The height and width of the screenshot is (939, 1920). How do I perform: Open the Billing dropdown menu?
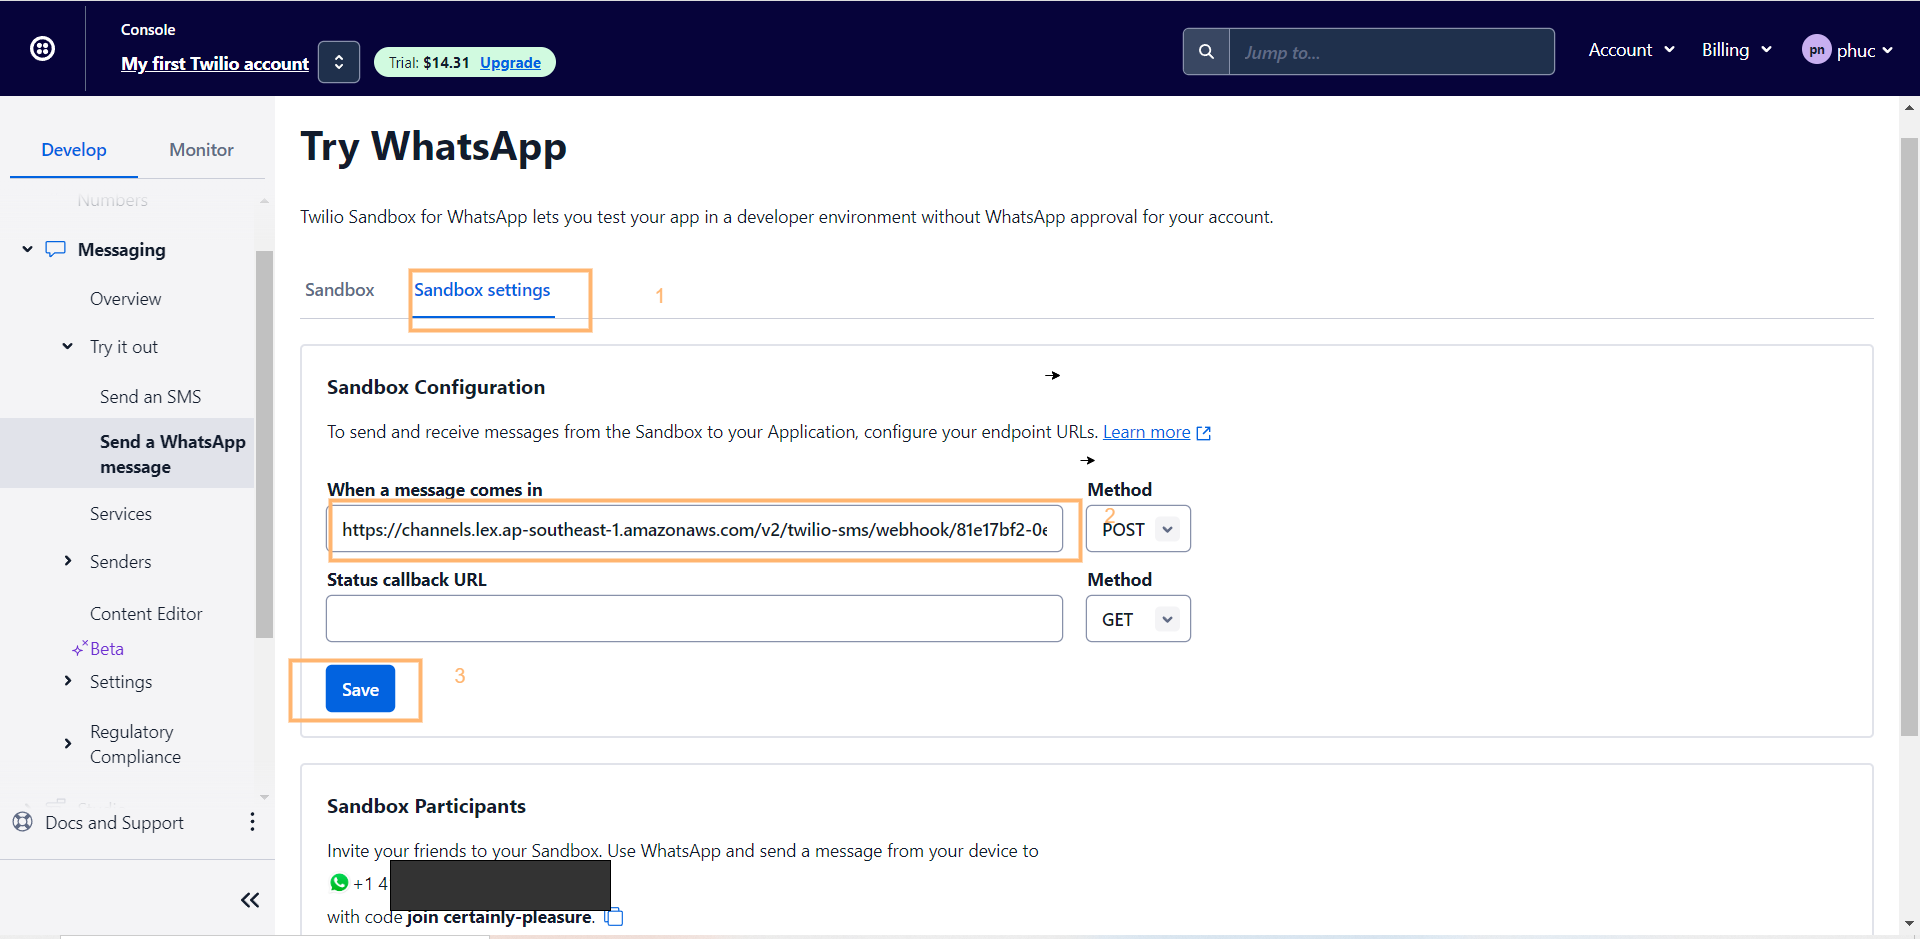[x=1737, y=50]
